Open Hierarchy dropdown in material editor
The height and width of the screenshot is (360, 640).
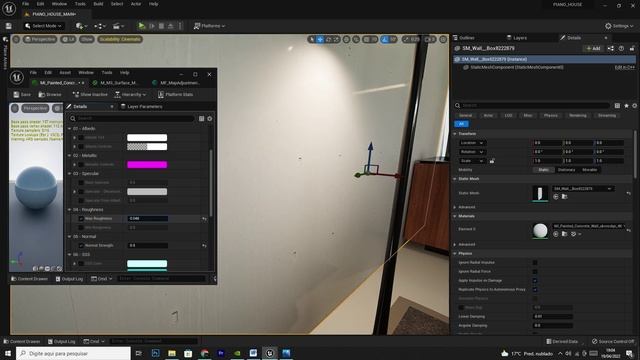click(130, 94)
